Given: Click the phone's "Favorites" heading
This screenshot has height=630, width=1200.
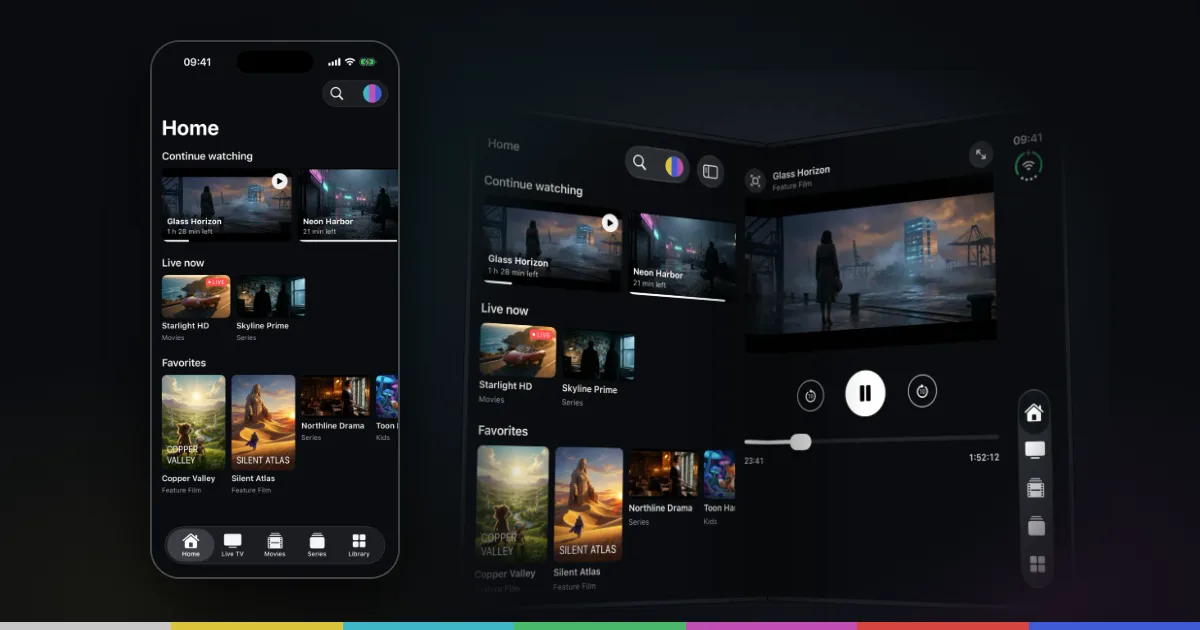Looking at the screenshot, I should pyautogui.click(x=184, y=363).
